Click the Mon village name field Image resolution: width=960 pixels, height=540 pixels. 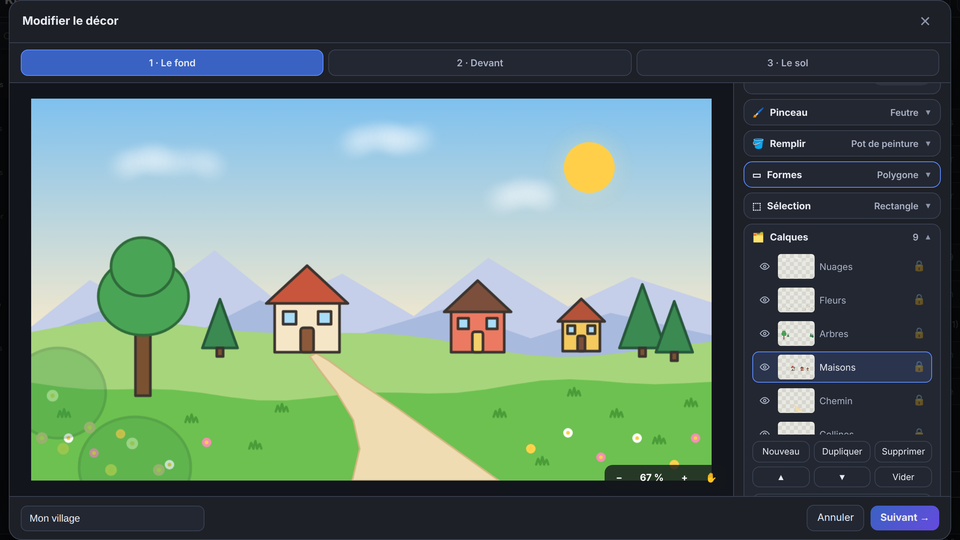pyautogui.click(x=113, y=519)
